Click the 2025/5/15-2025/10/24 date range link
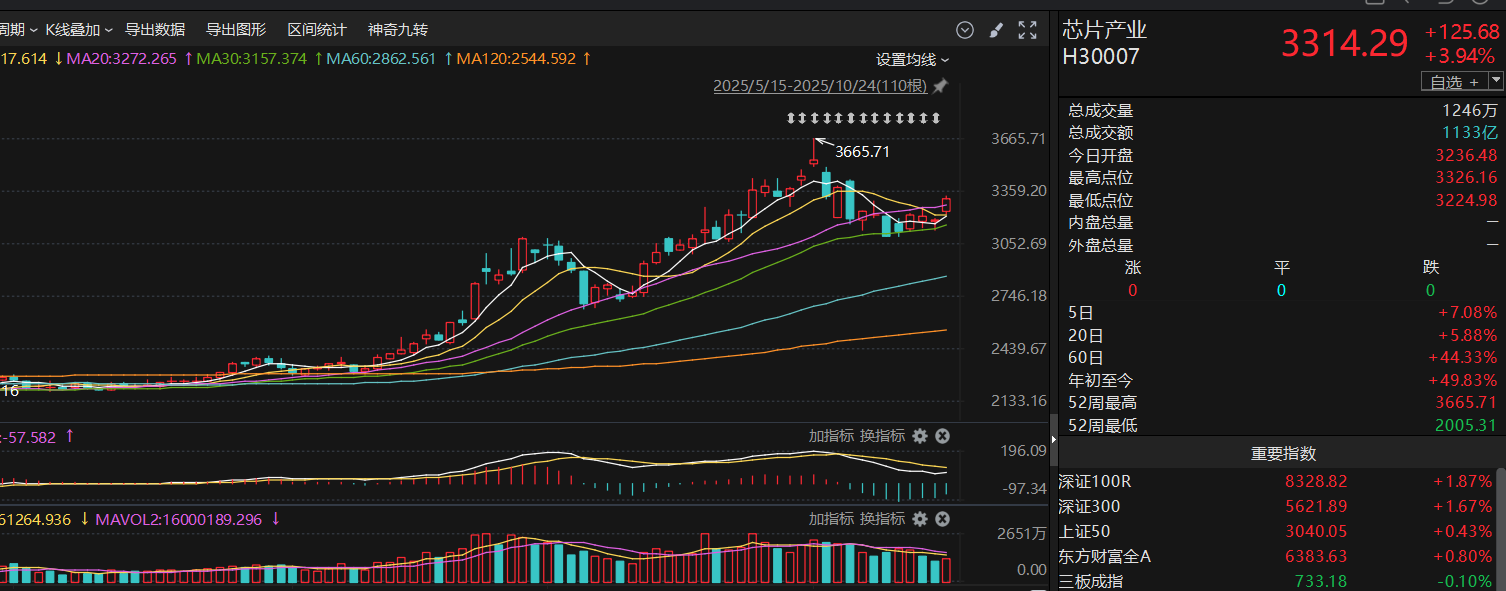 tap(820, 86)
